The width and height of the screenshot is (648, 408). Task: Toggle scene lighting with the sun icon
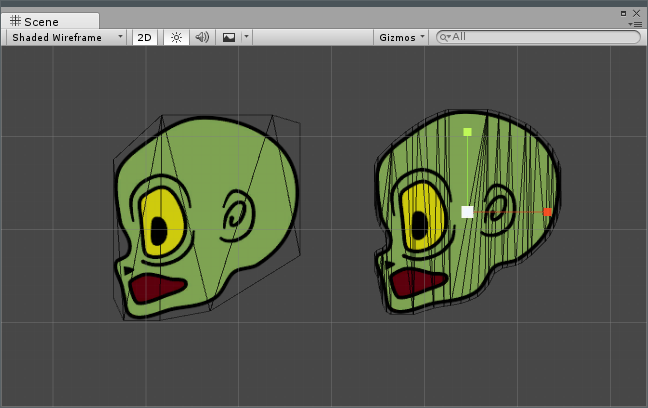click(176, 37)
